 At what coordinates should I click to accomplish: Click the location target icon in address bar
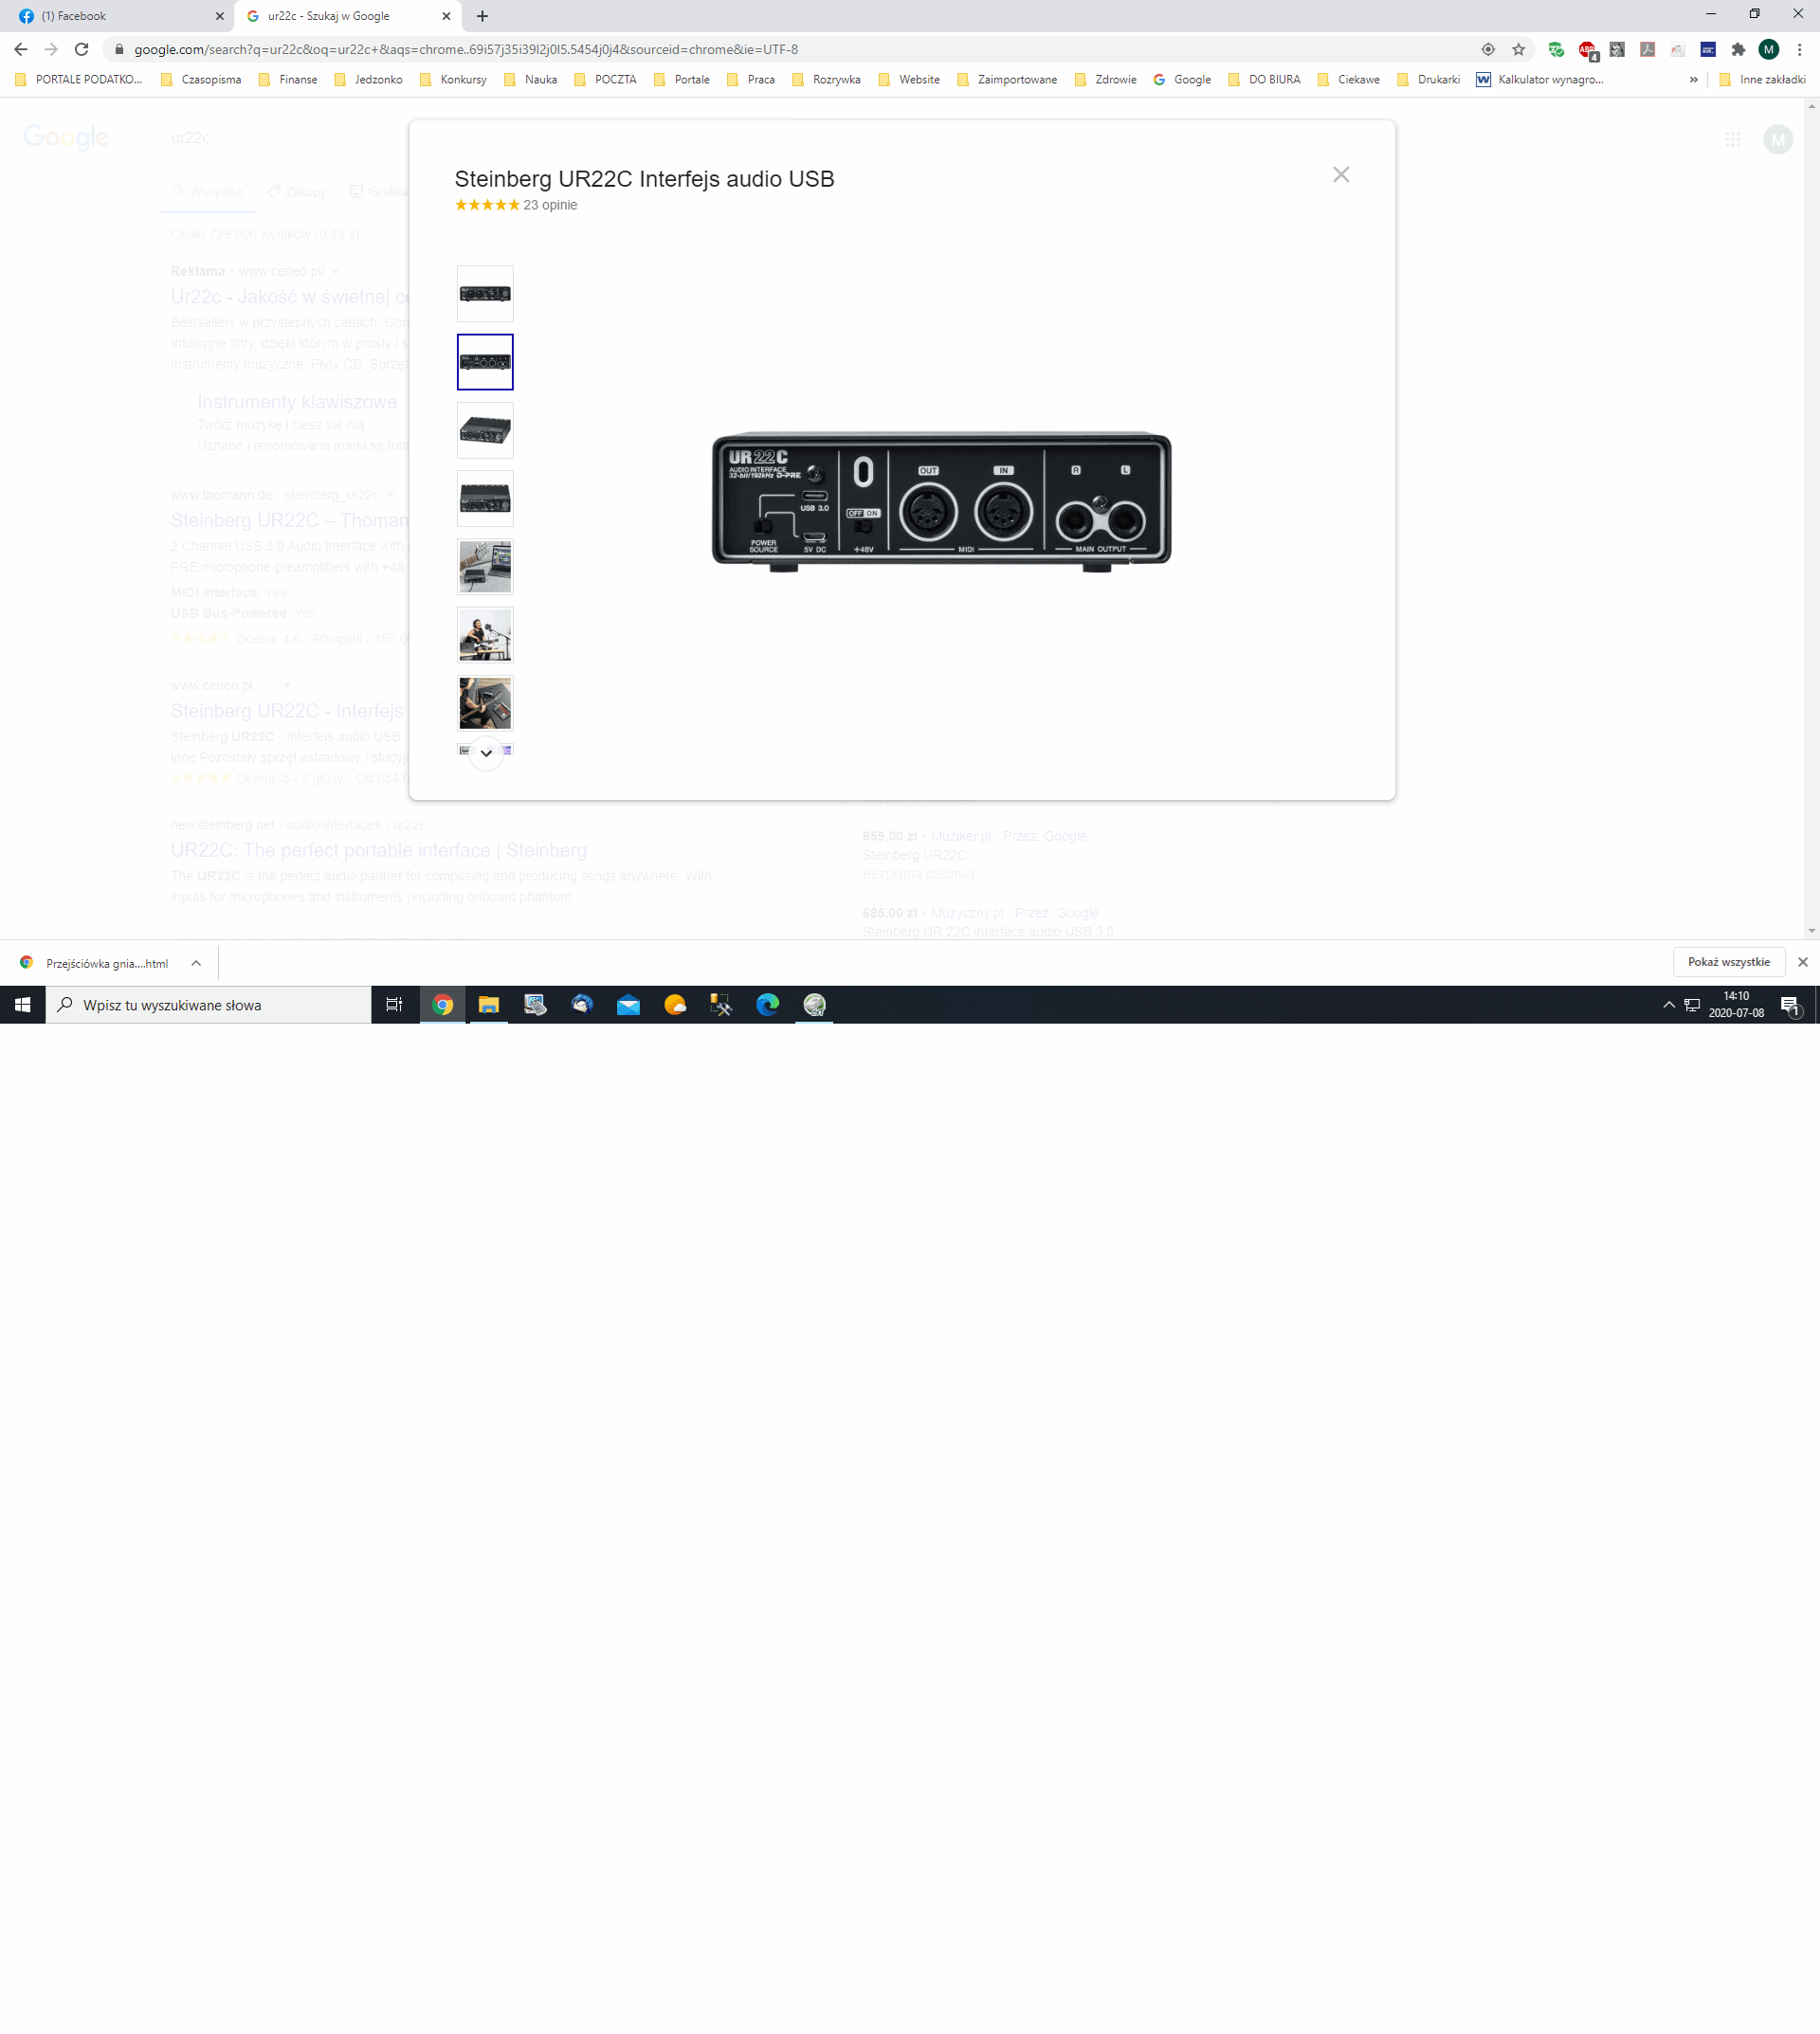1488,49
